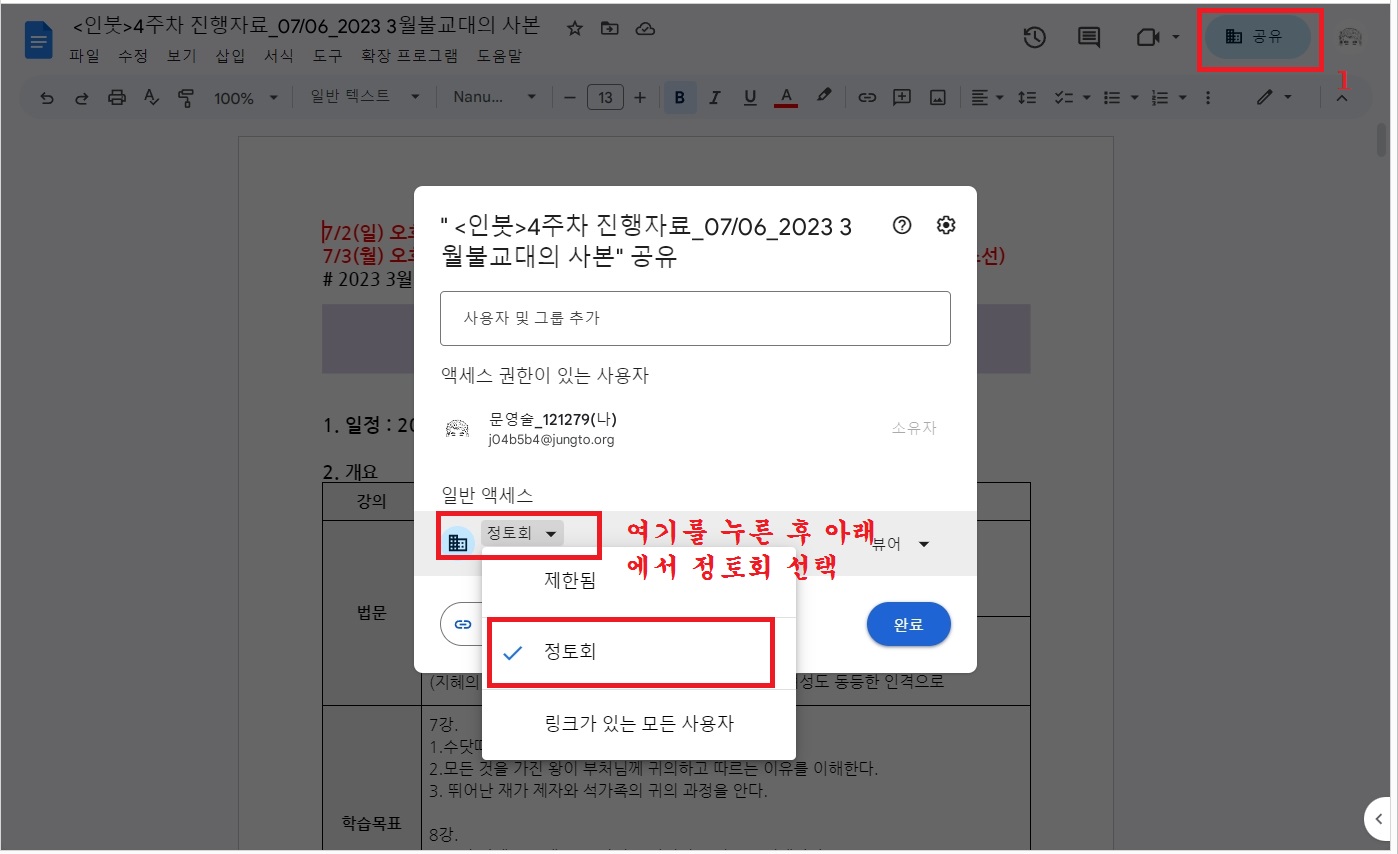This screenshot has width=1398, height=854.
Task: Insert a link from toolbar
Action: (x=867, y=97)
